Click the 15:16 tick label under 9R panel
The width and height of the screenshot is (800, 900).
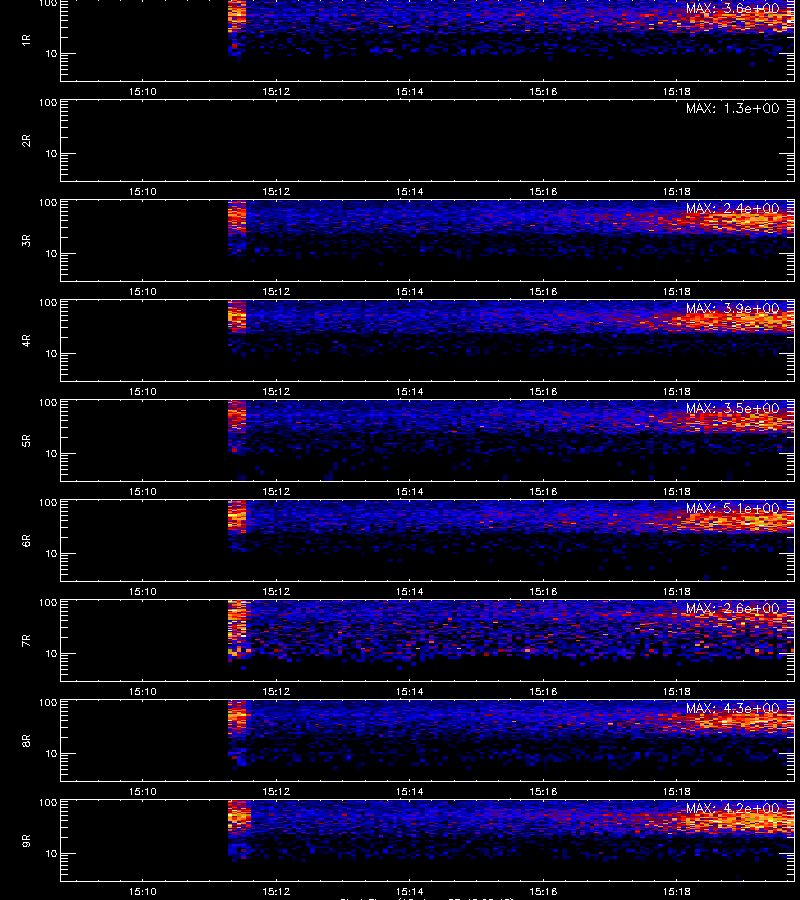[543, 891]
